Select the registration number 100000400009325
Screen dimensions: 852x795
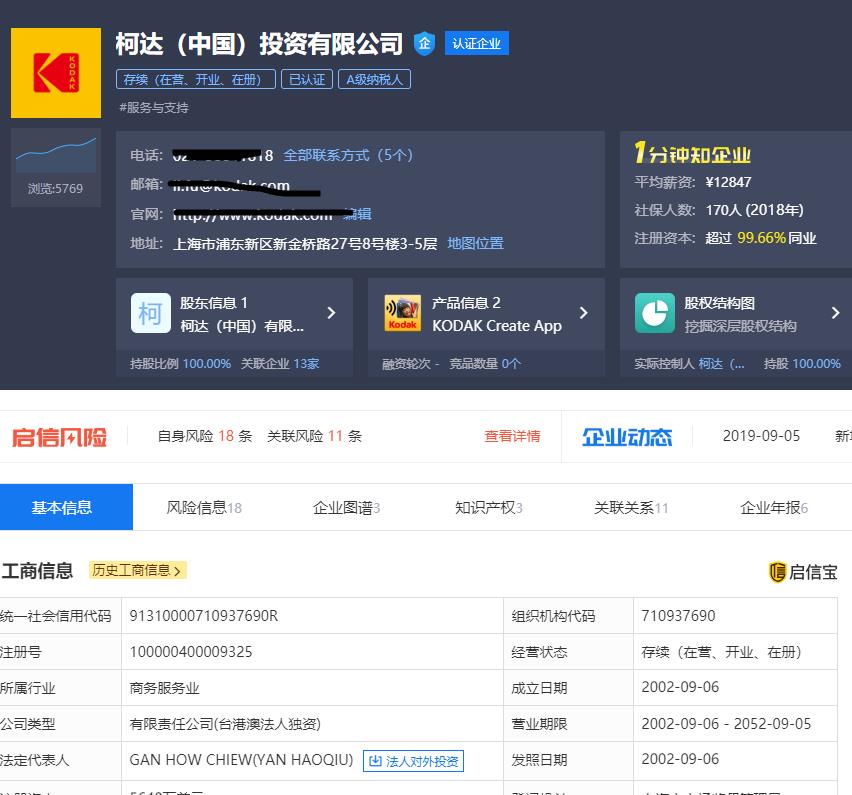click(191, 652)
